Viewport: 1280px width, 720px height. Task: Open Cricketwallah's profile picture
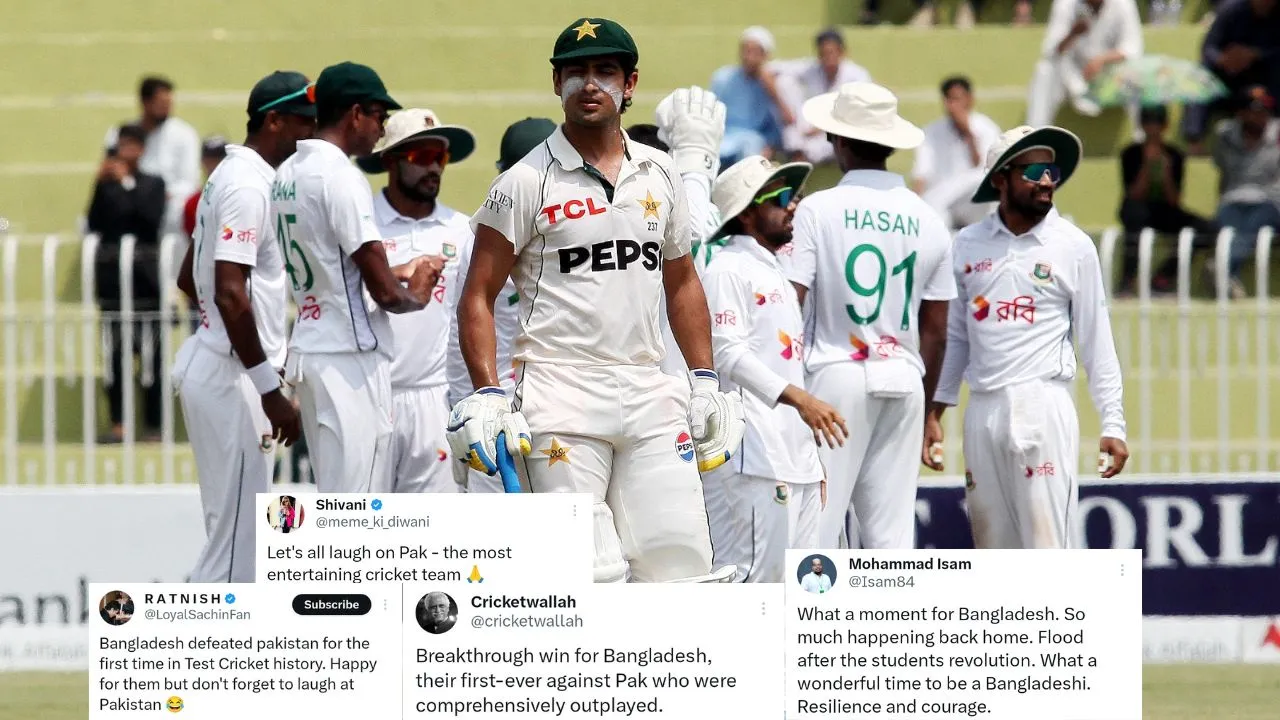pos(436,612)
